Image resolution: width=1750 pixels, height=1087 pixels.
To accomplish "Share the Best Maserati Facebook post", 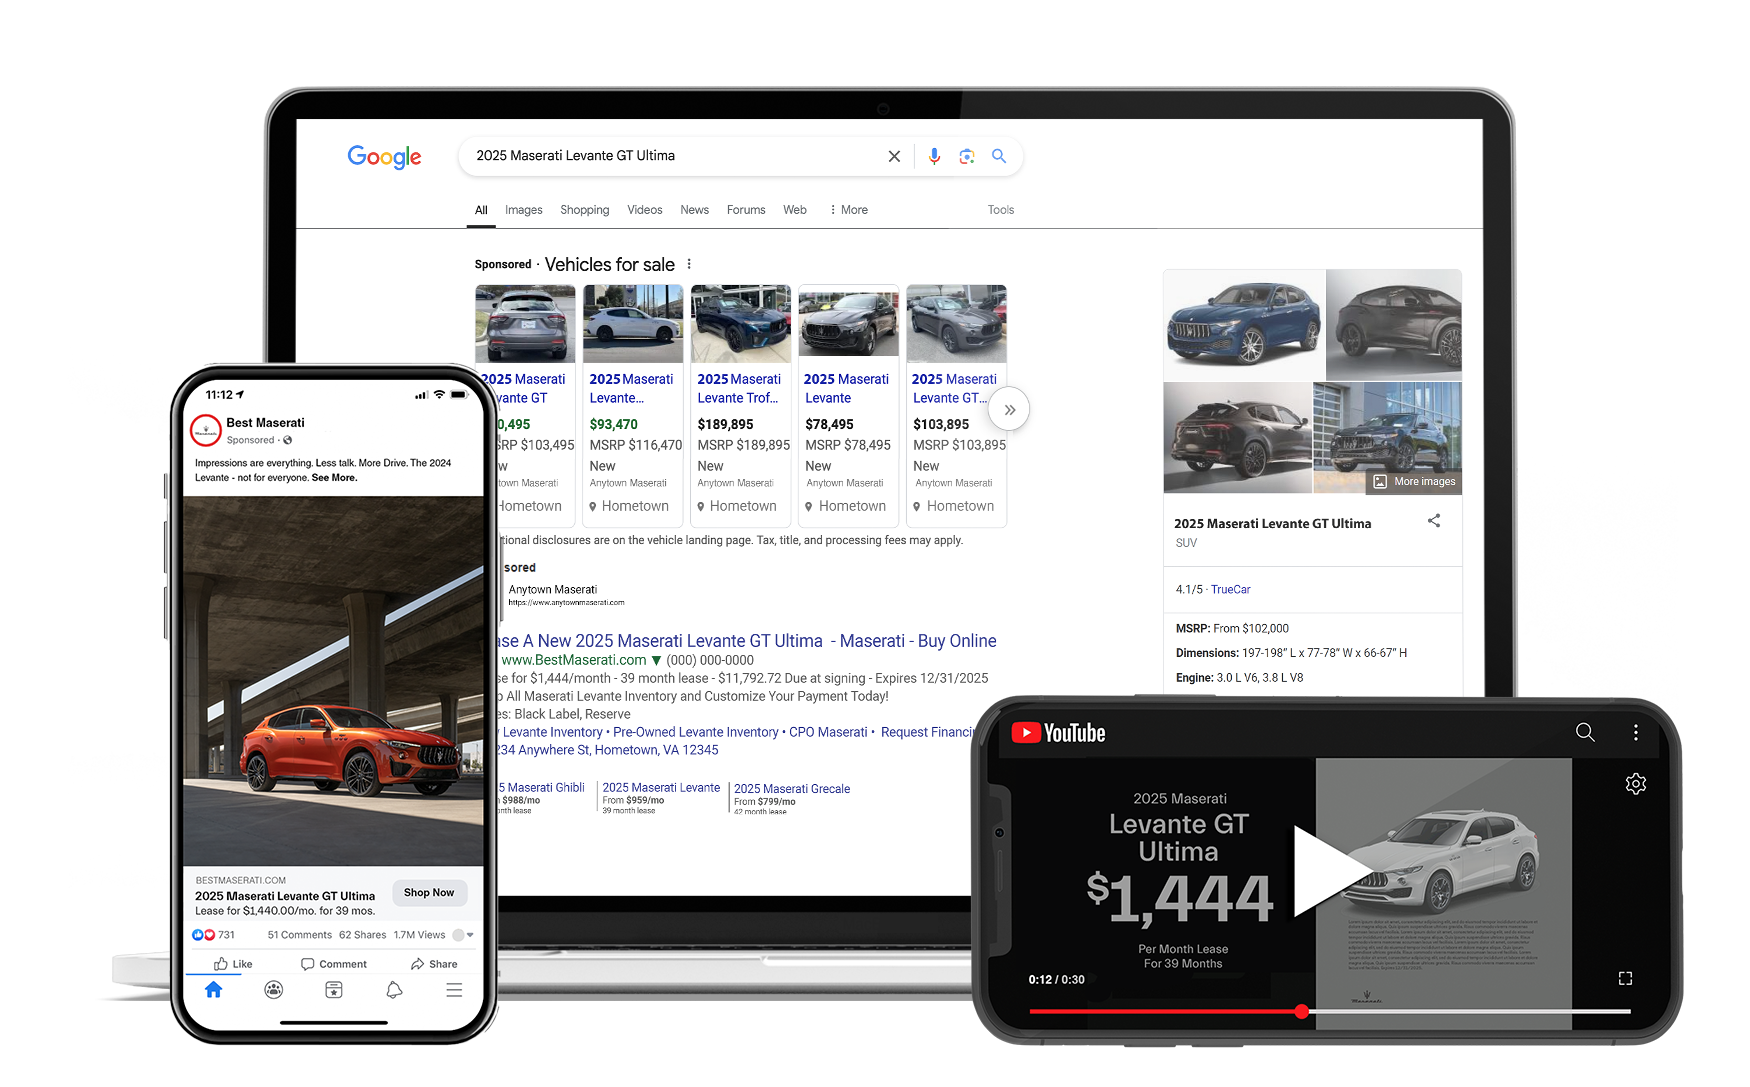I will [434, 964].
